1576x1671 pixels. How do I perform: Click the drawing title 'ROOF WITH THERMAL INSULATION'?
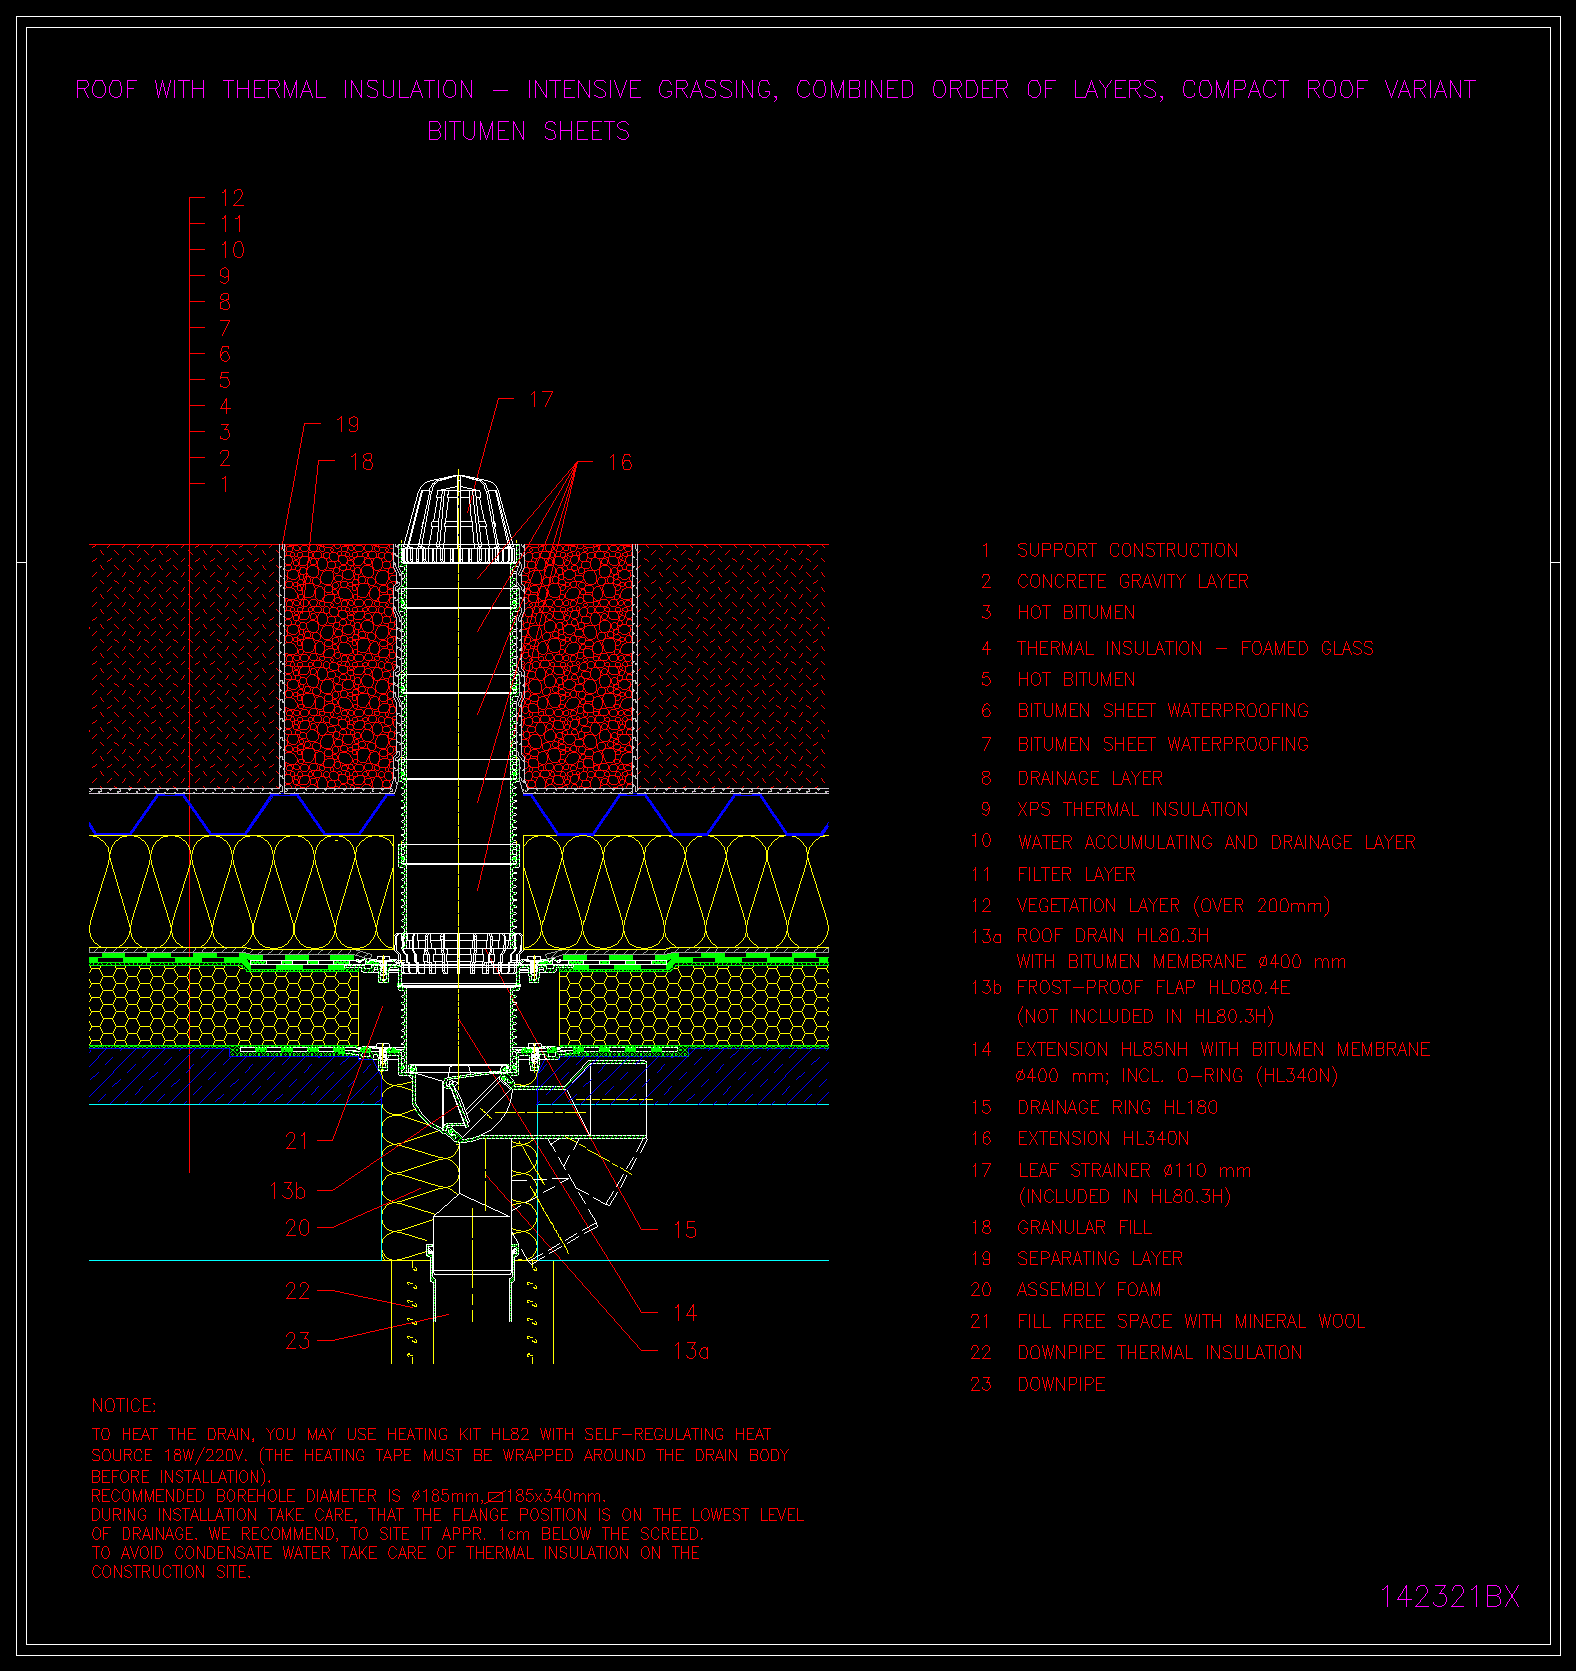coord(275,90)
